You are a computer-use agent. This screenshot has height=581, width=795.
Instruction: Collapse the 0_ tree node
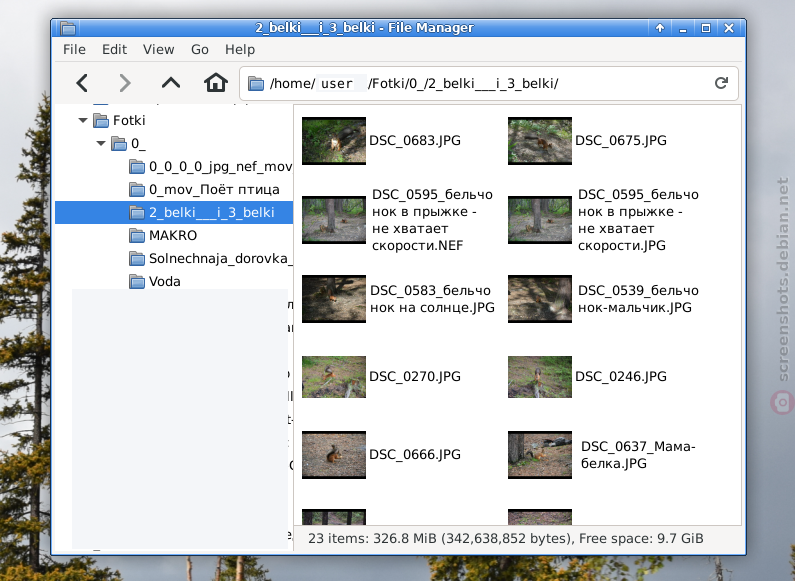pyautogui.click(x=101, y=143)
